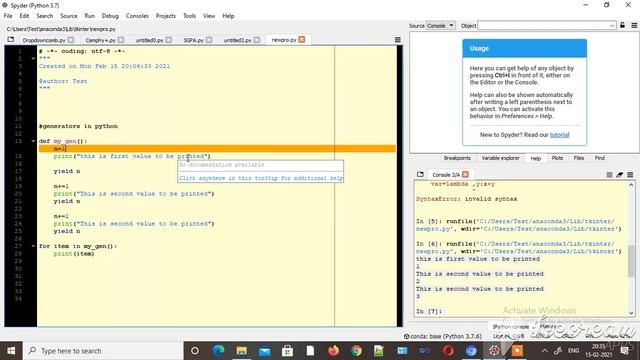Open Opera browser from taskbar
640x360 pixels.
(448, 351)
